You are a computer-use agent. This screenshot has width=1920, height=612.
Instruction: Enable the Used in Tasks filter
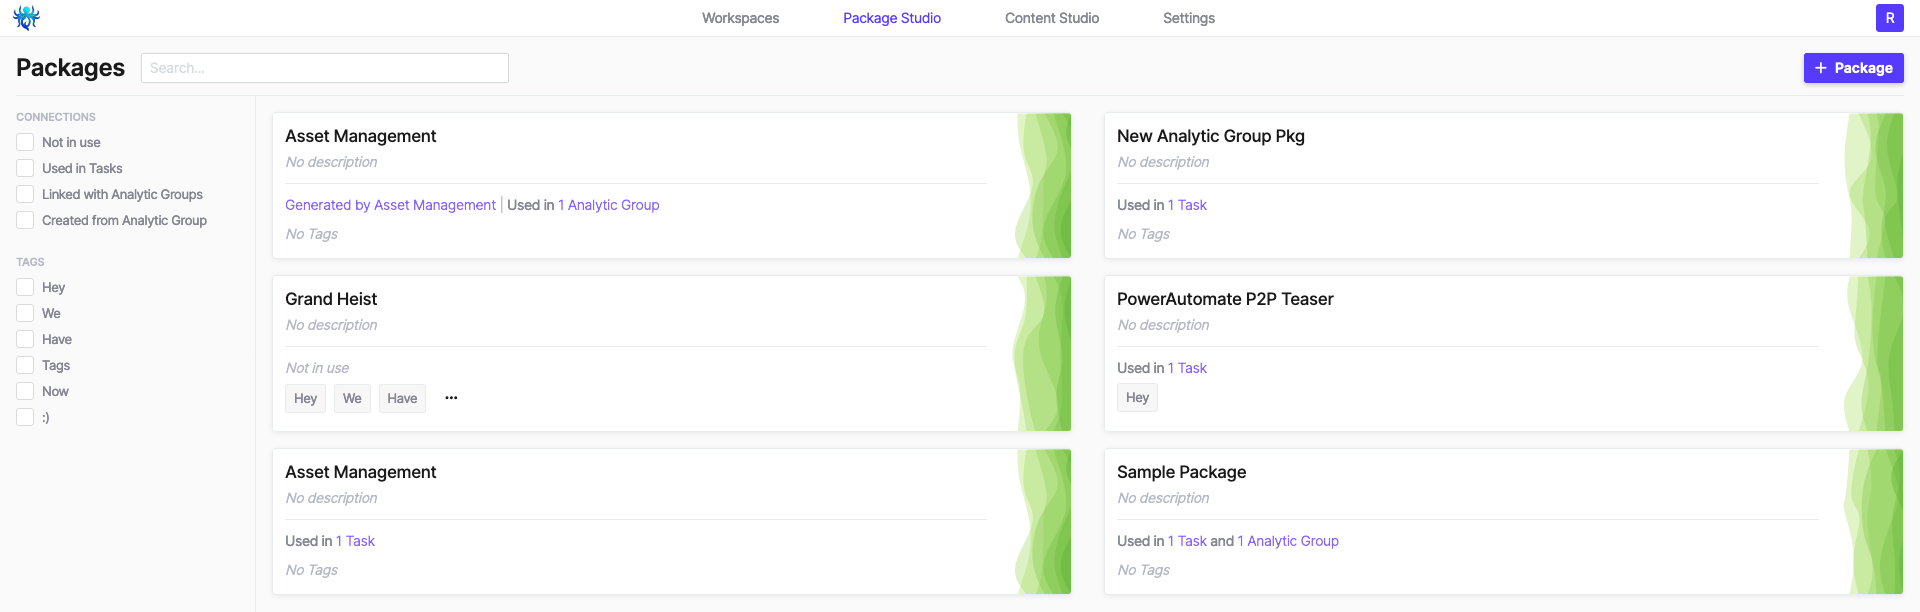point(25,168)
